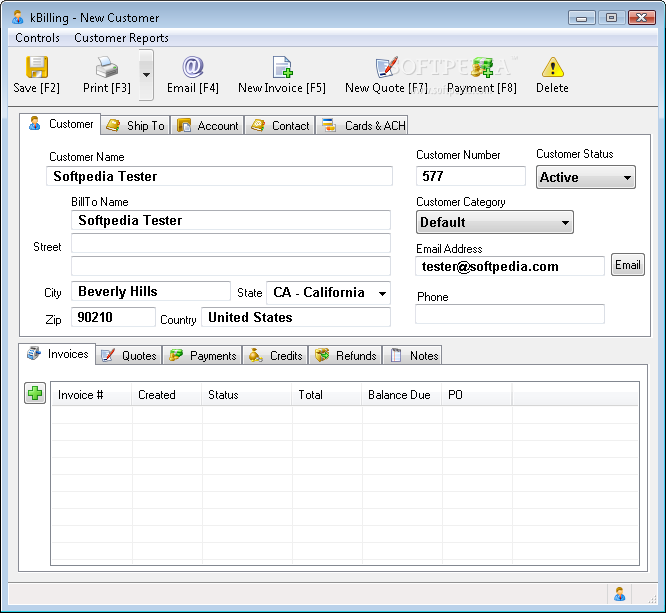
Task: Click the Email [F4] at-sign icon
Action: (193, 67)
